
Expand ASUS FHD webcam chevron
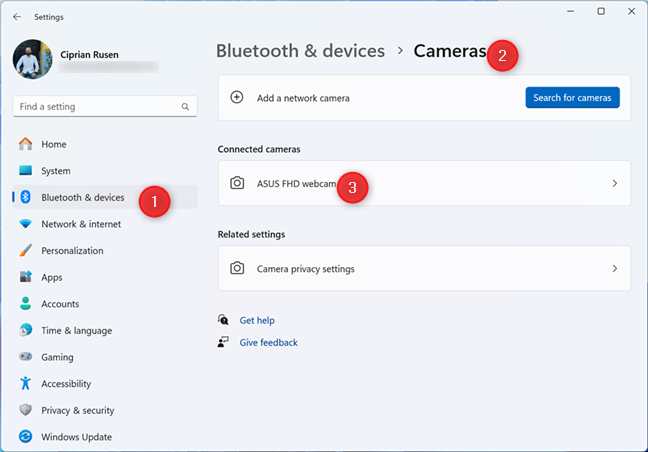[615, 183]
